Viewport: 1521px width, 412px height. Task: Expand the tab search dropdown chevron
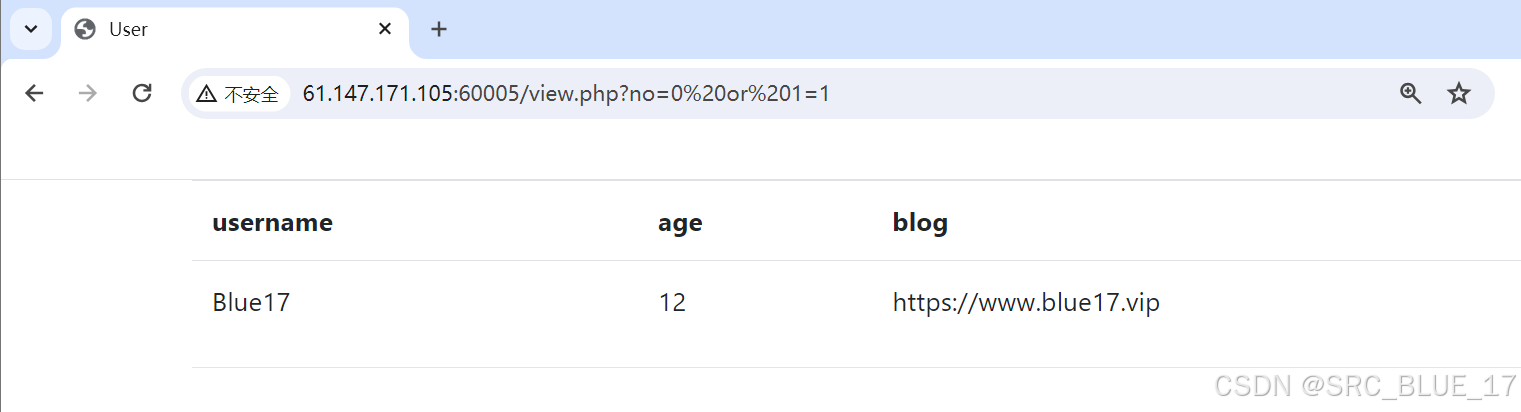click(30, 29)
